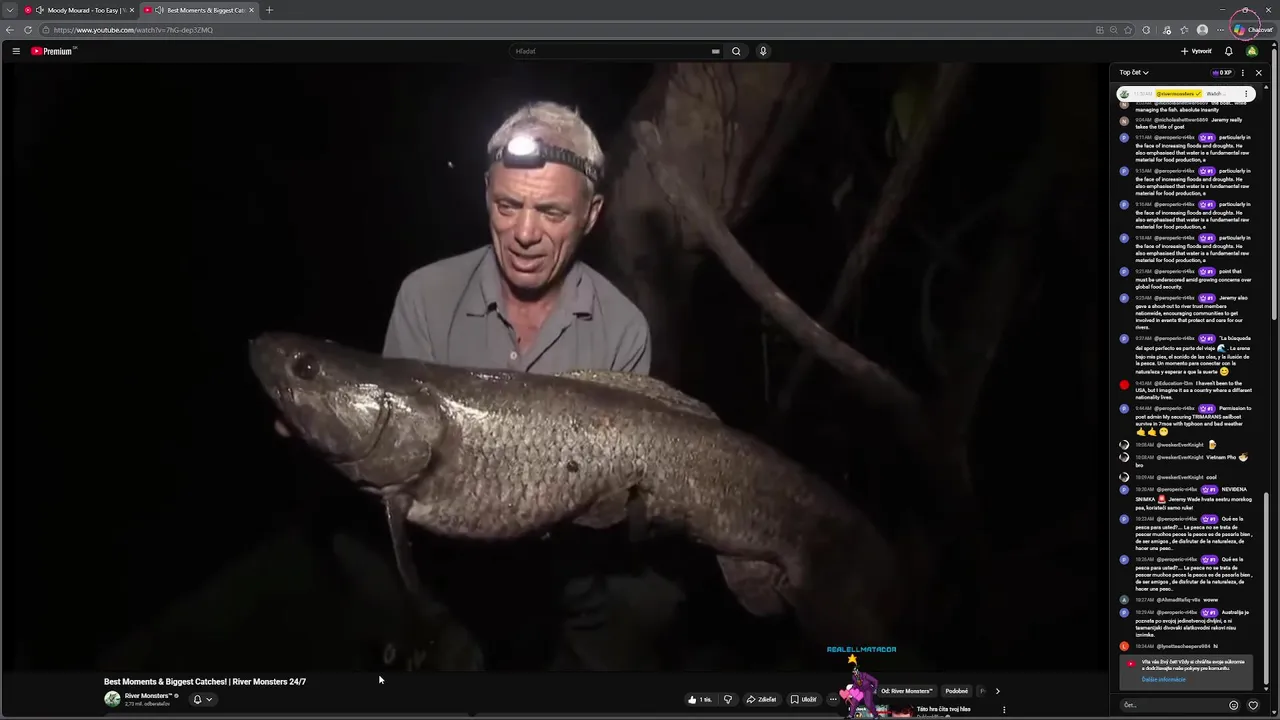Screen dimensions: 1280x720
Task: Open options for 'Táto hra číta tvoj hlas' video
Action: [x=1004, y=710]
